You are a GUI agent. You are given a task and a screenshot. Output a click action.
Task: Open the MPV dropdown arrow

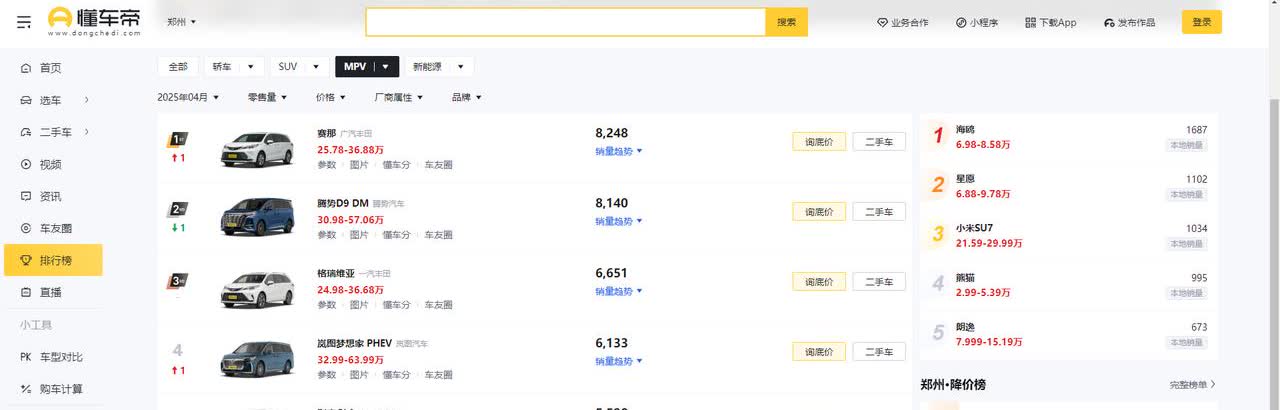[386, 67]
